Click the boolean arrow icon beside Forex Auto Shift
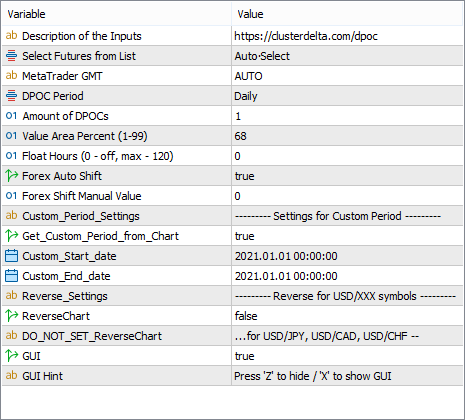This screenshot has height=420, width=465. (11, 176)
